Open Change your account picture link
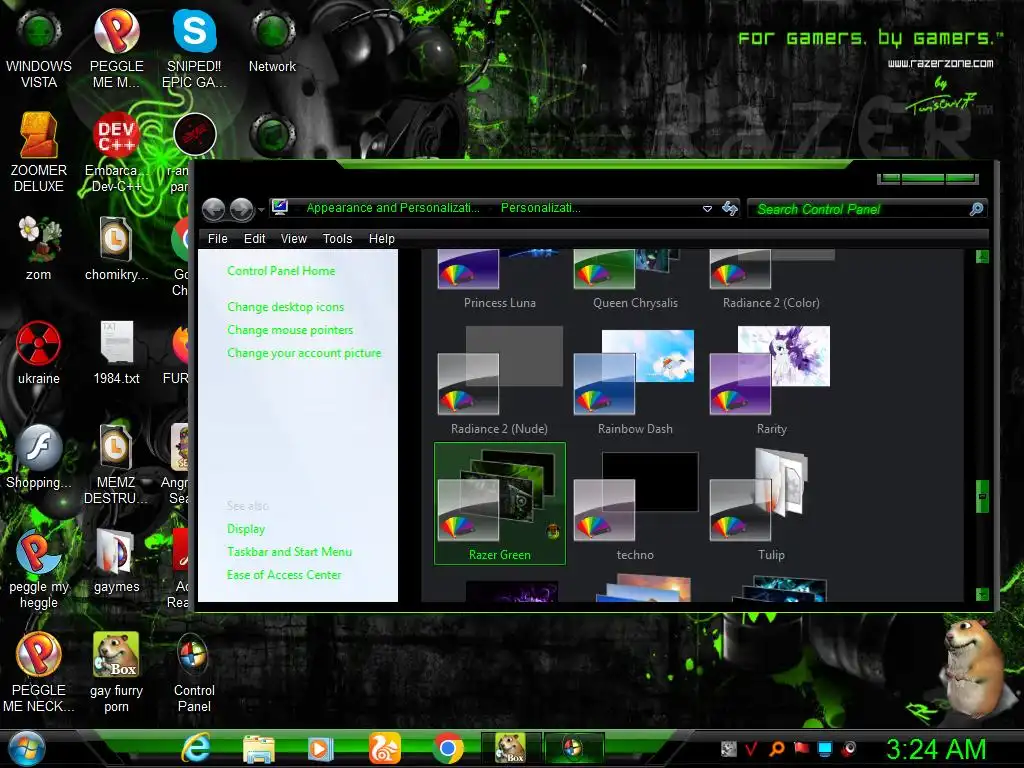 (x=304, y=353)
